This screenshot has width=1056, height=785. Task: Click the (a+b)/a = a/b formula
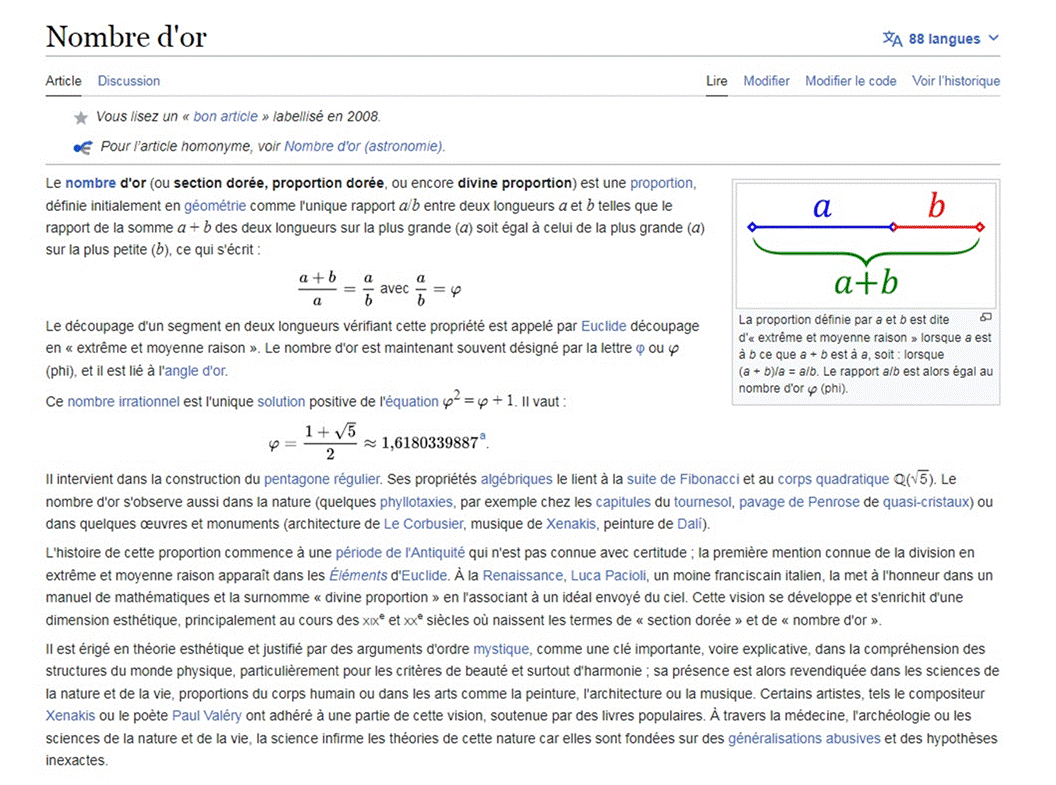pyautogui.click(x=379, y=289)
